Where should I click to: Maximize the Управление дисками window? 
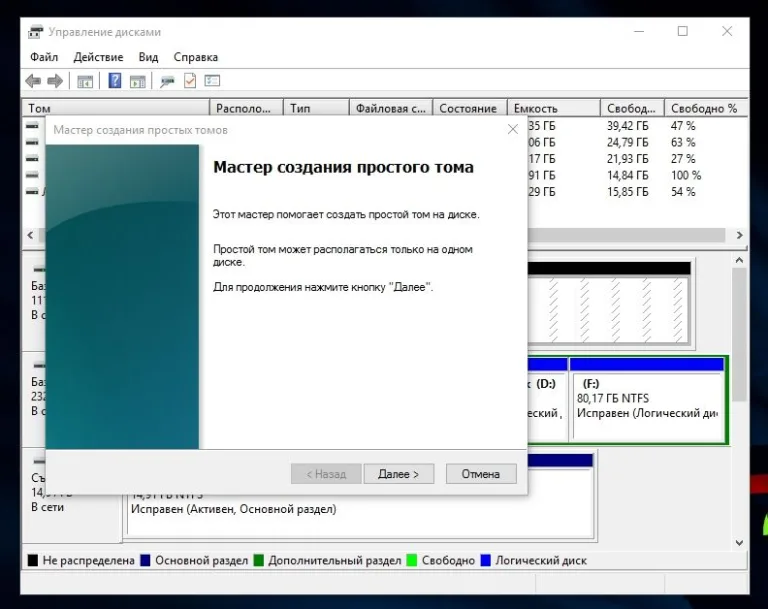[682, 31]
